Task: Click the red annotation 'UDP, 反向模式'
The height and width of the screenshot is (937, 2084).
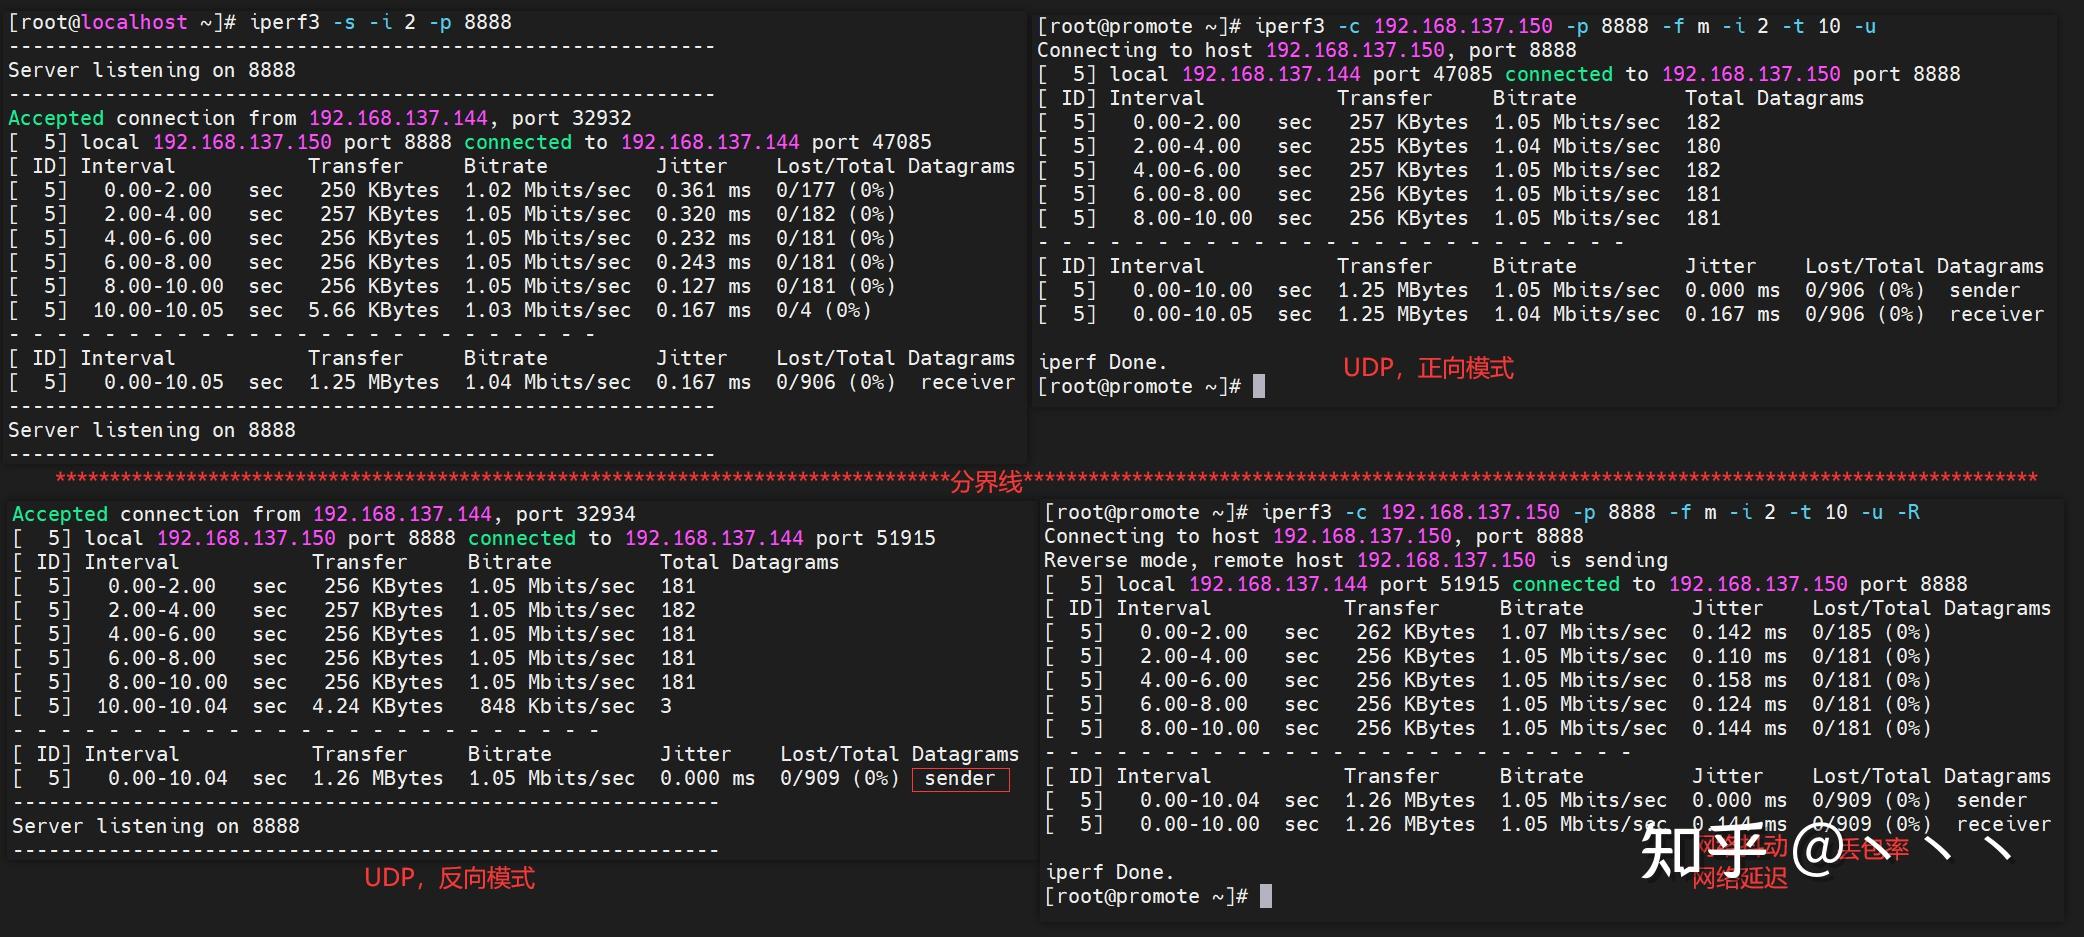Action: coord(452,879)
